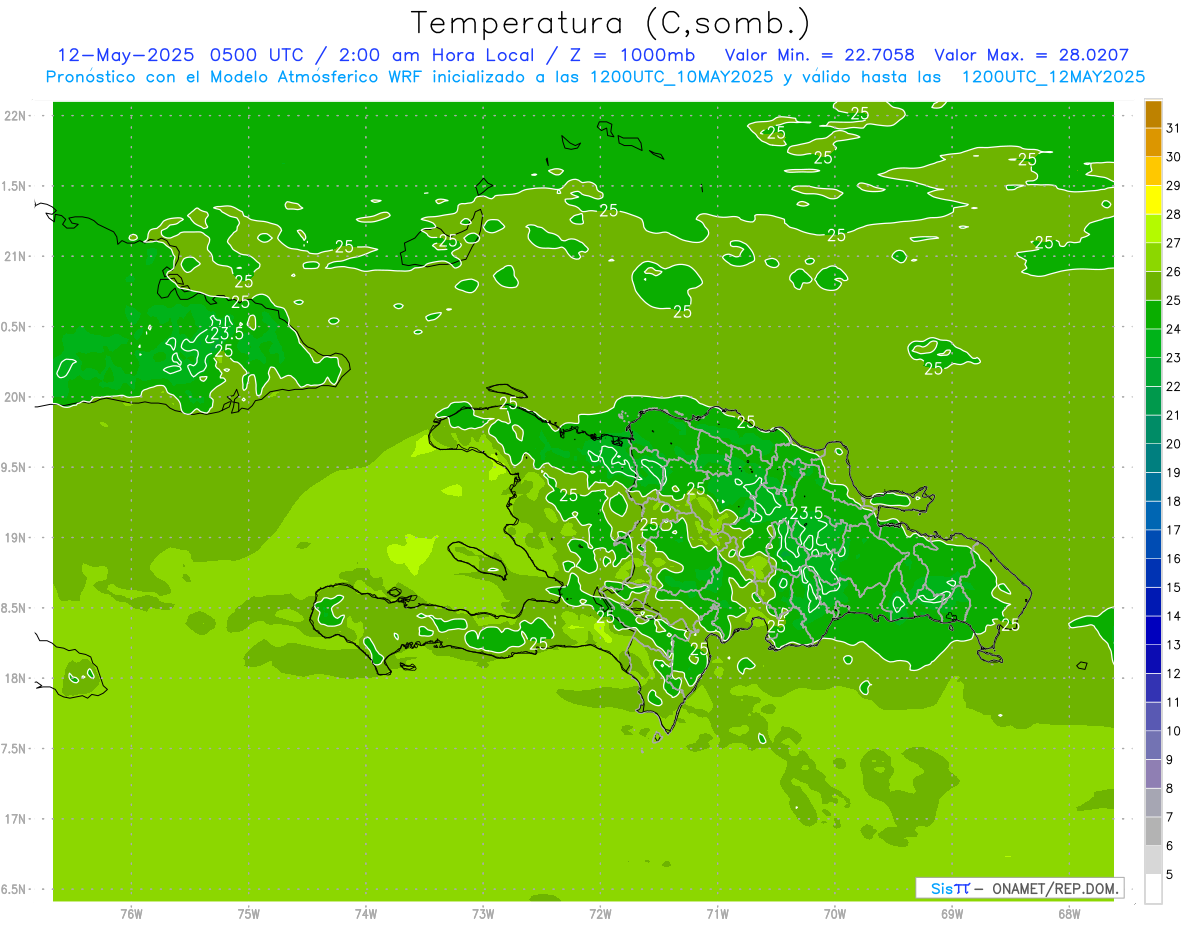The image size is (1200, 927).
Task: Click the colorbar tick label '15'
Action: coord(1173,588)
